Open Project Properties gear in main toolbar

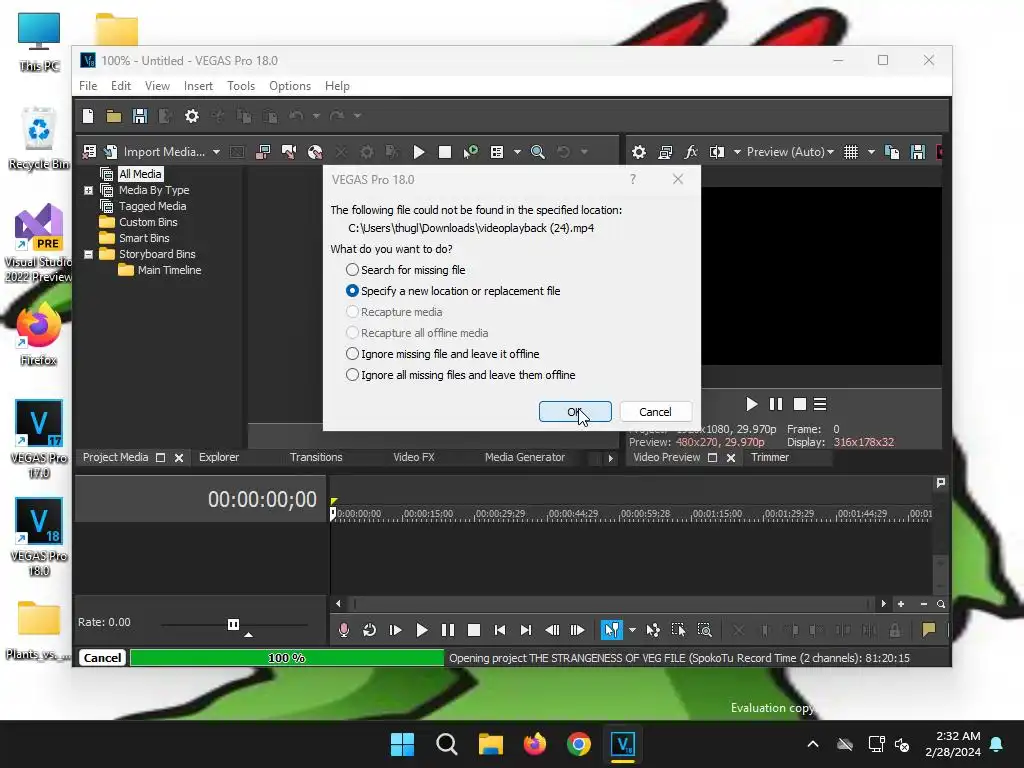tap(191, 116)
